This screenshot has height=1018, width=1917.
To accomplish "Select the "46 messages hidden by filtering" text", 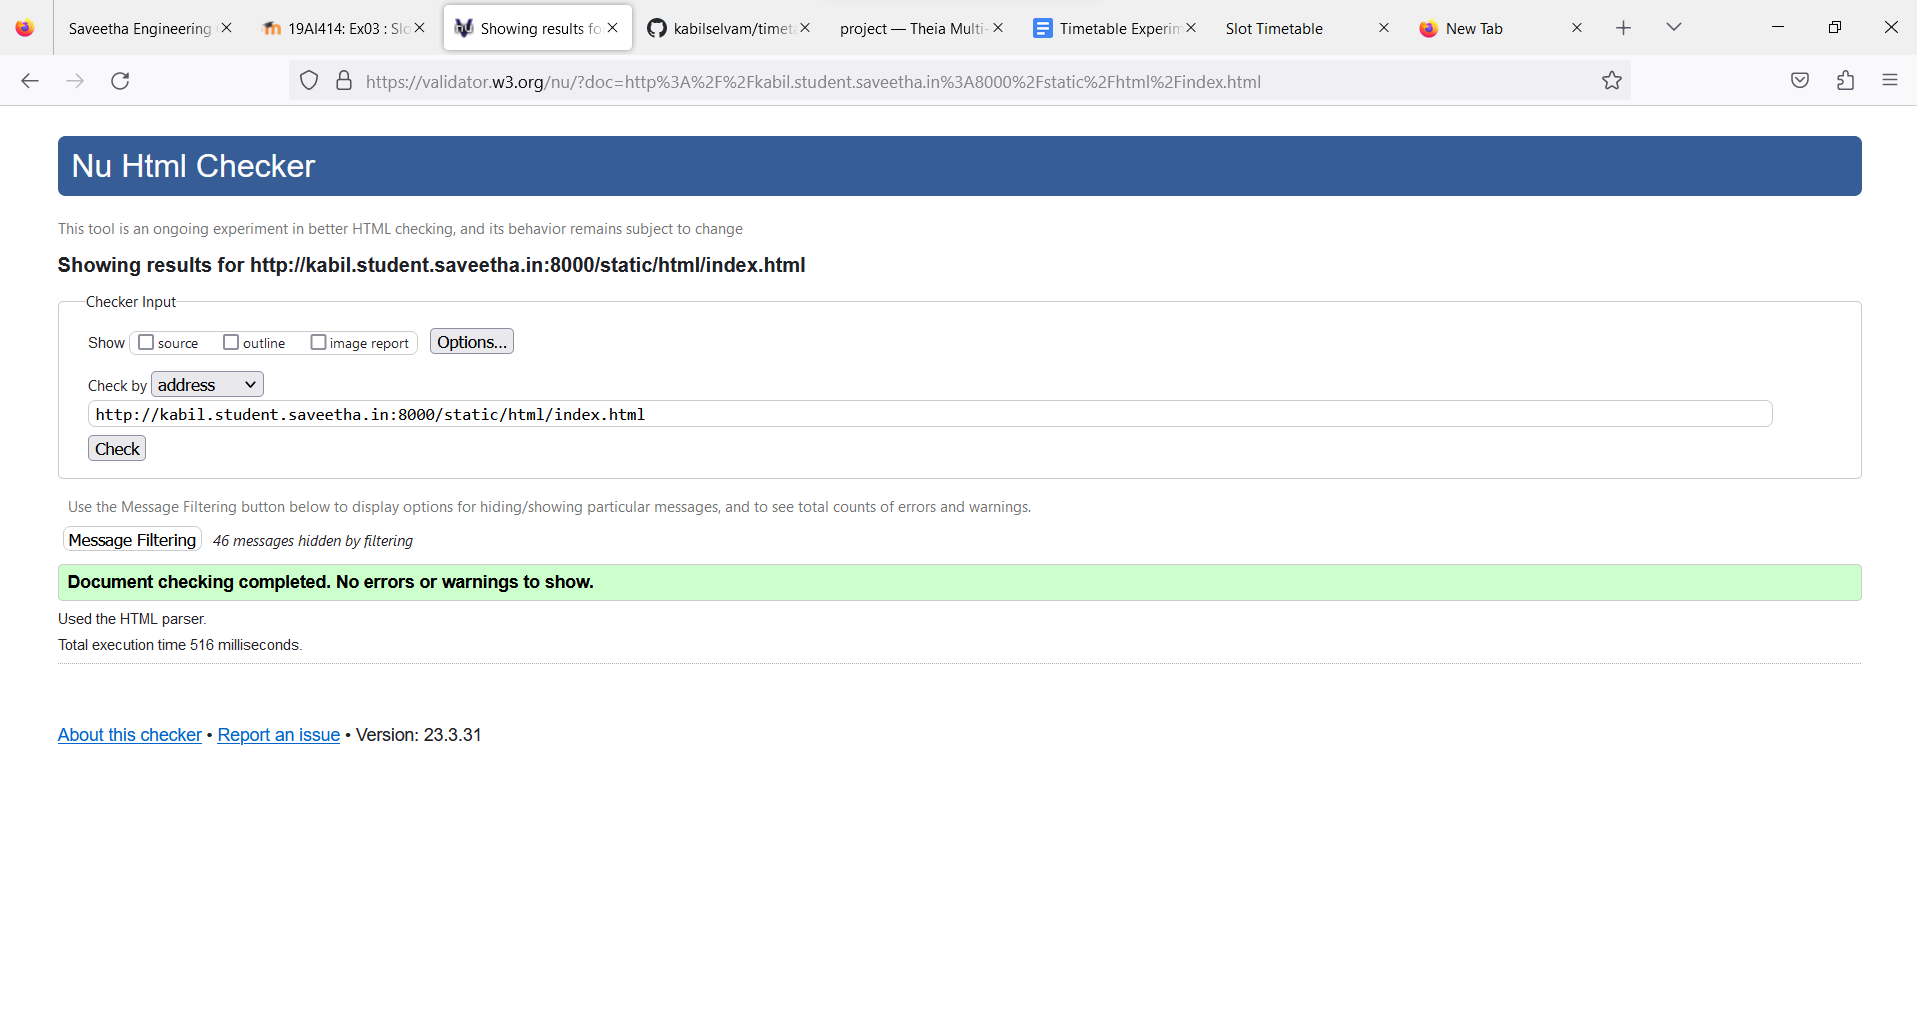I will (313, 541).
